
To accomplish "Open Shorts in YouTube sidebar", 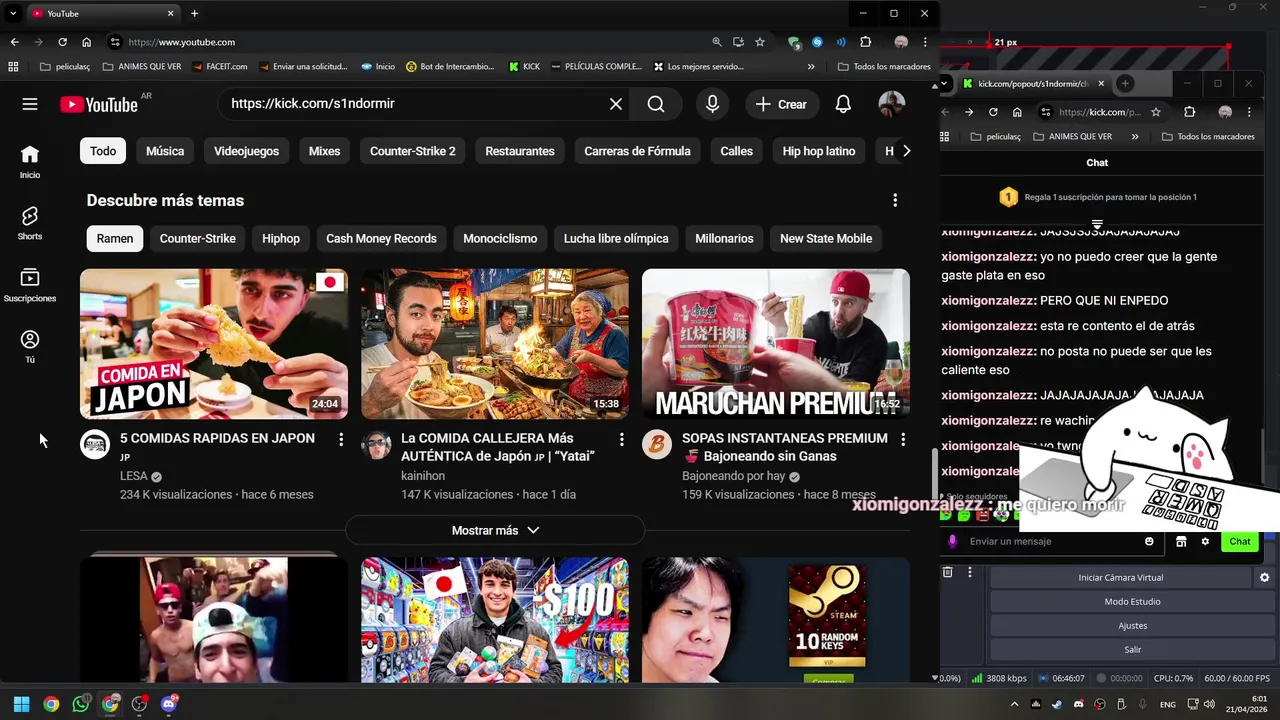I will point(30,224).
